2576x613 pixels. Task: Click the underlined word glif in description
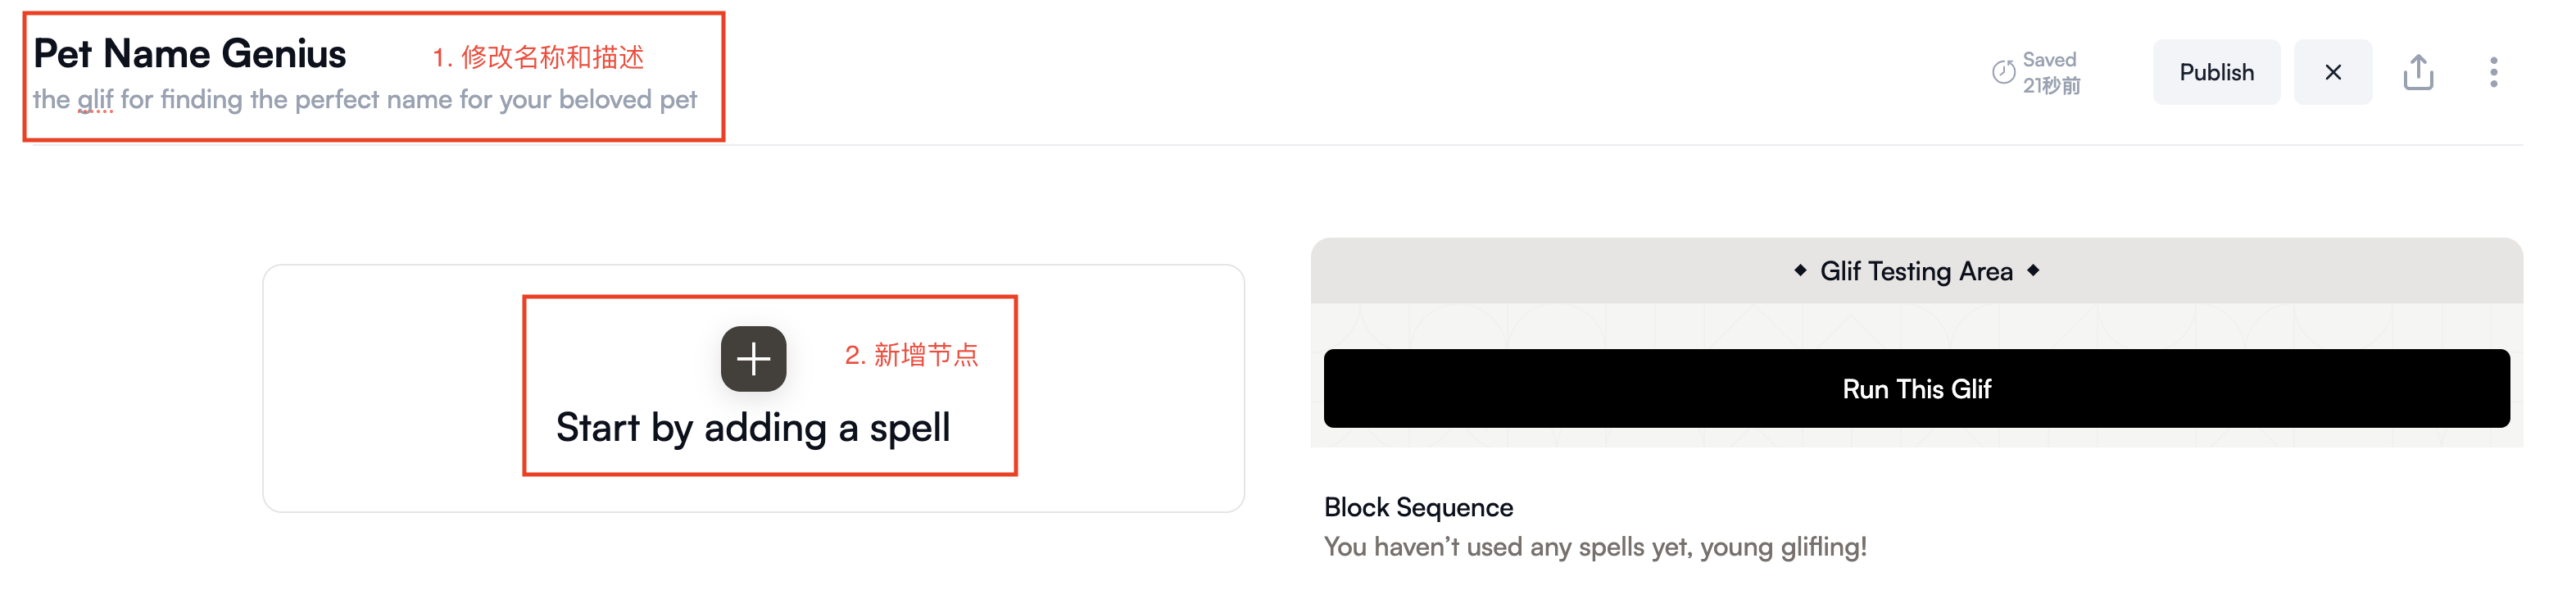(95, 100)
